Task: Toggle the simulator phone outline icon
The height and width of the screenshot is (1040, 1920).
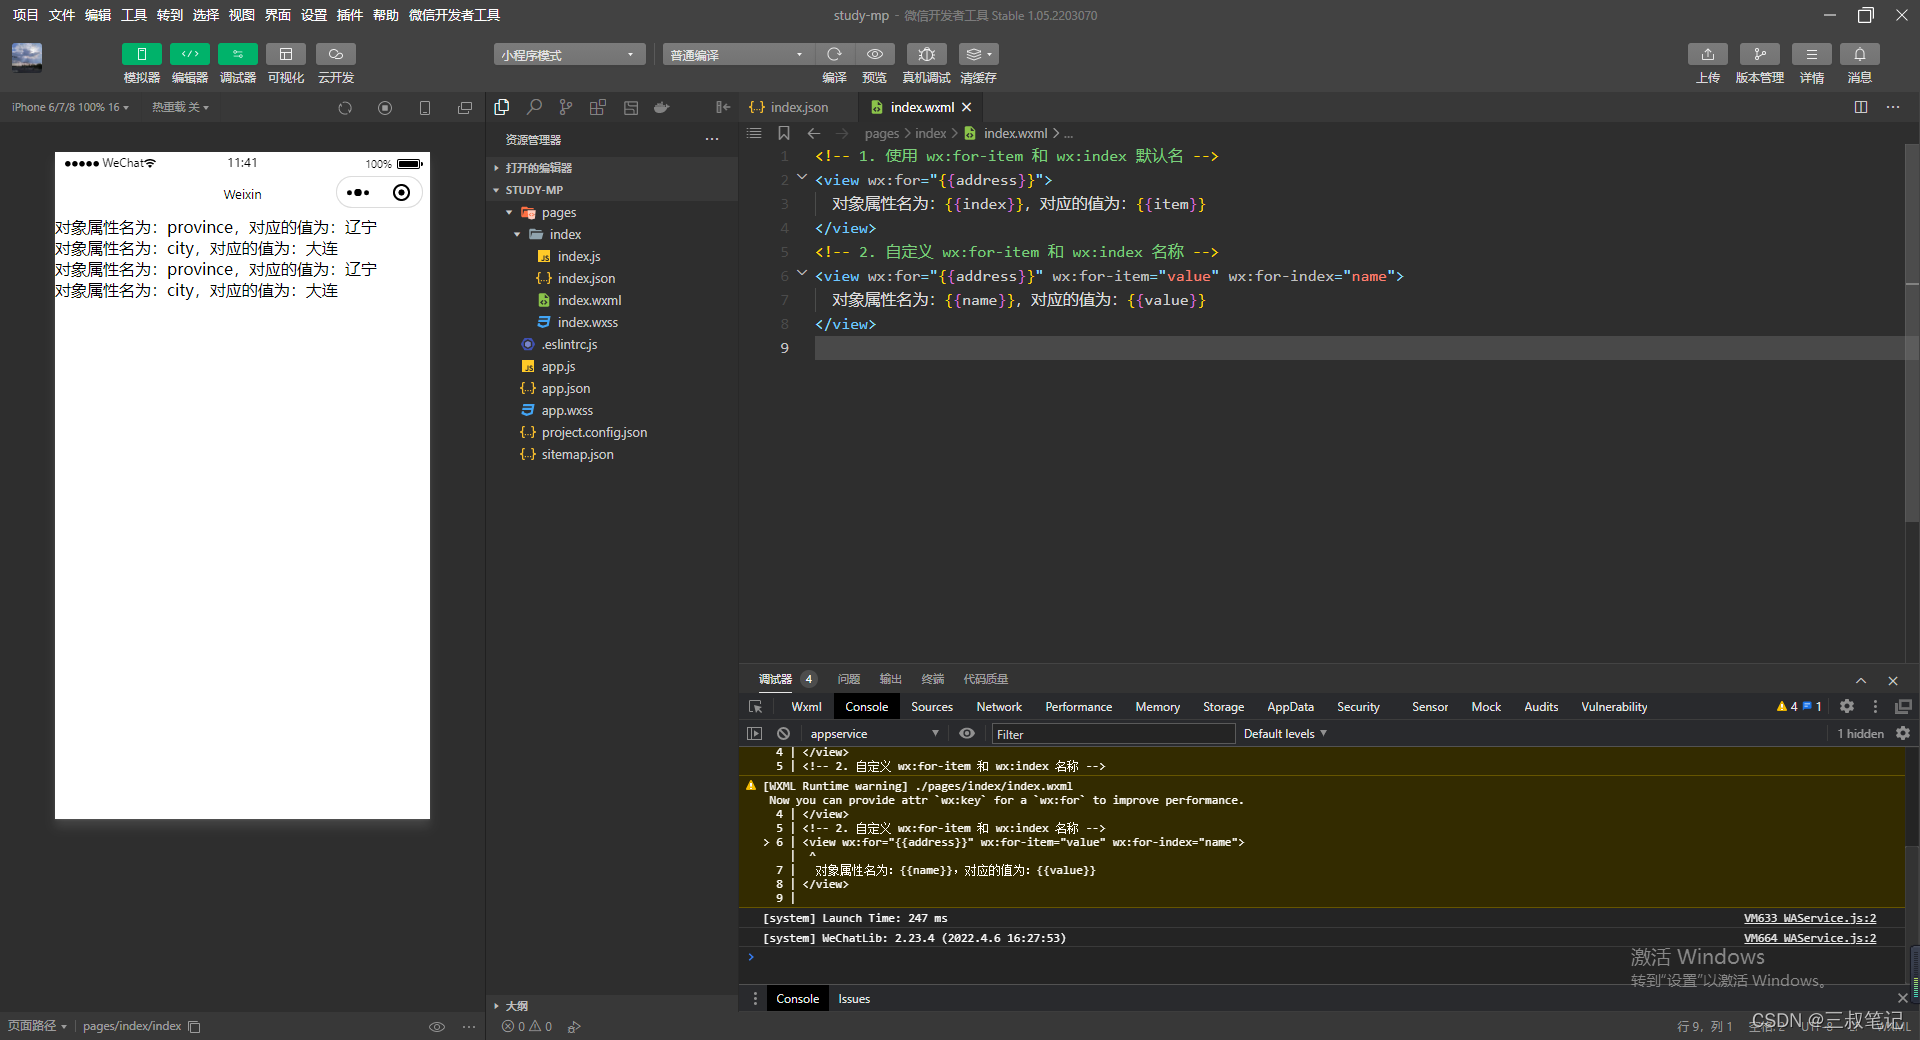Action: (x=425, y=108)
